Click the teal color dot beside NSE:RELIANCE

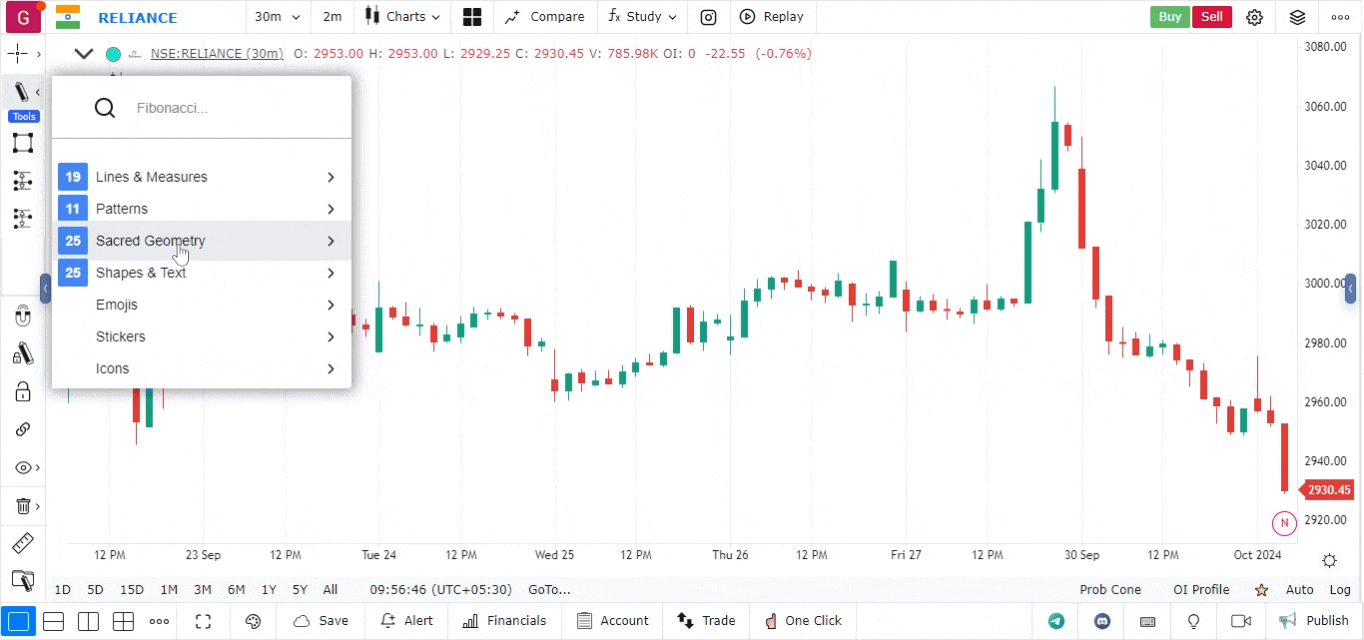(x=113, y=54)
